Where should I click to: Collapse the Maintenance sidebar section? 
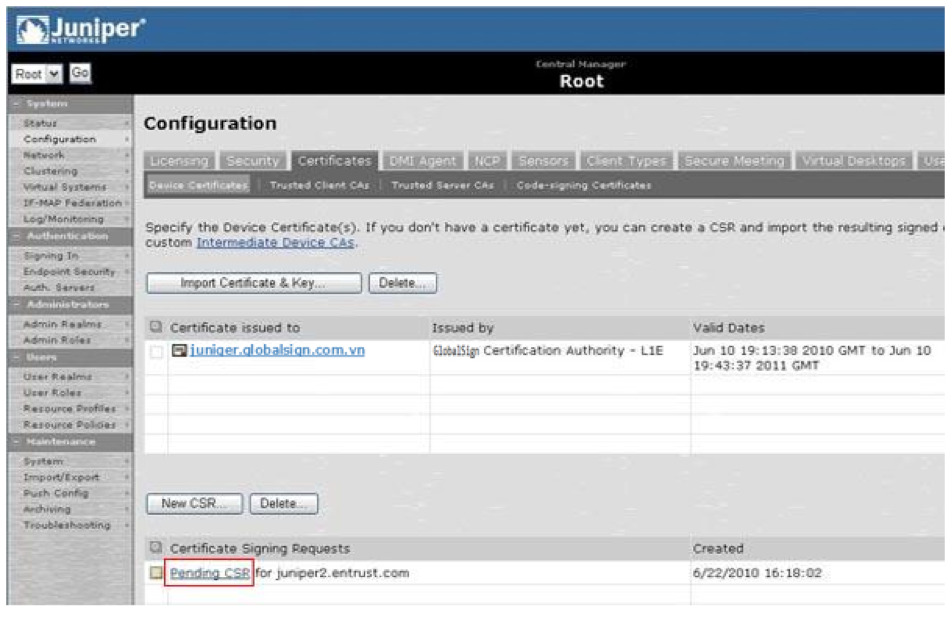point(16,441)
